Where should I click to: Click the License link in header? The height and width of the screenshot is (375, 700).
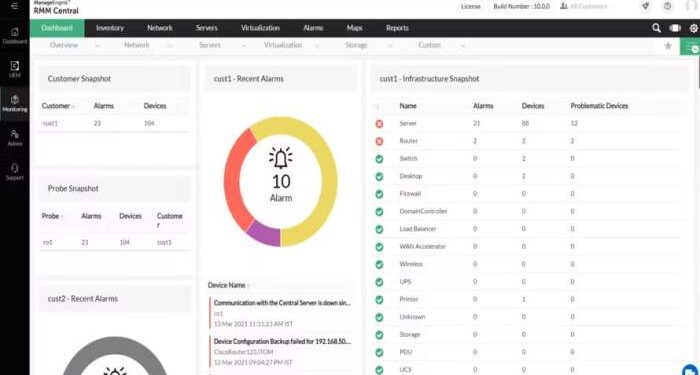(x=471, y=6)
